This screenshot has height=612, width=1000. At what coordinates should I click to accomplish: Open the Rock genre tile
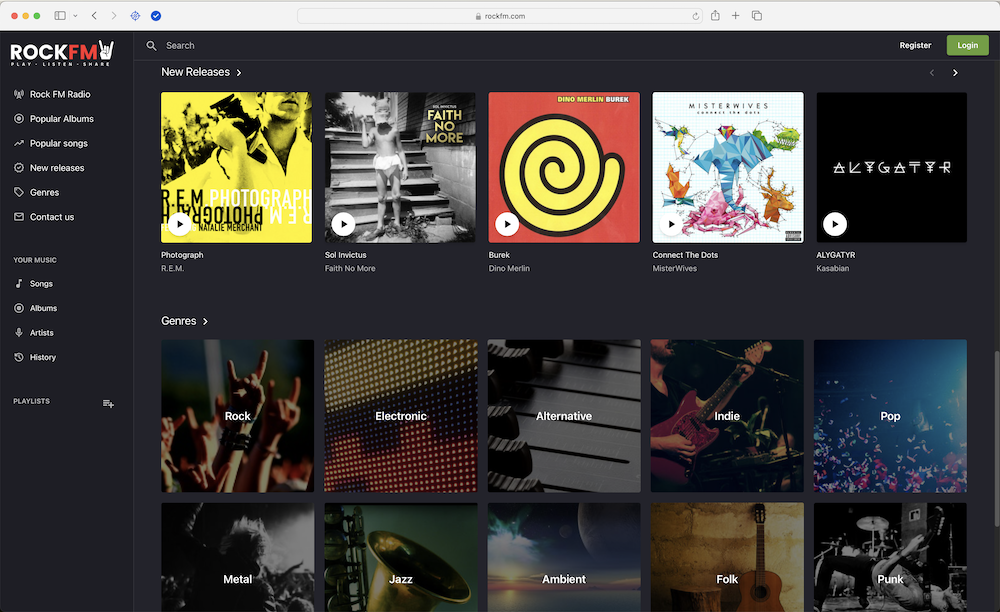point(237,416)
